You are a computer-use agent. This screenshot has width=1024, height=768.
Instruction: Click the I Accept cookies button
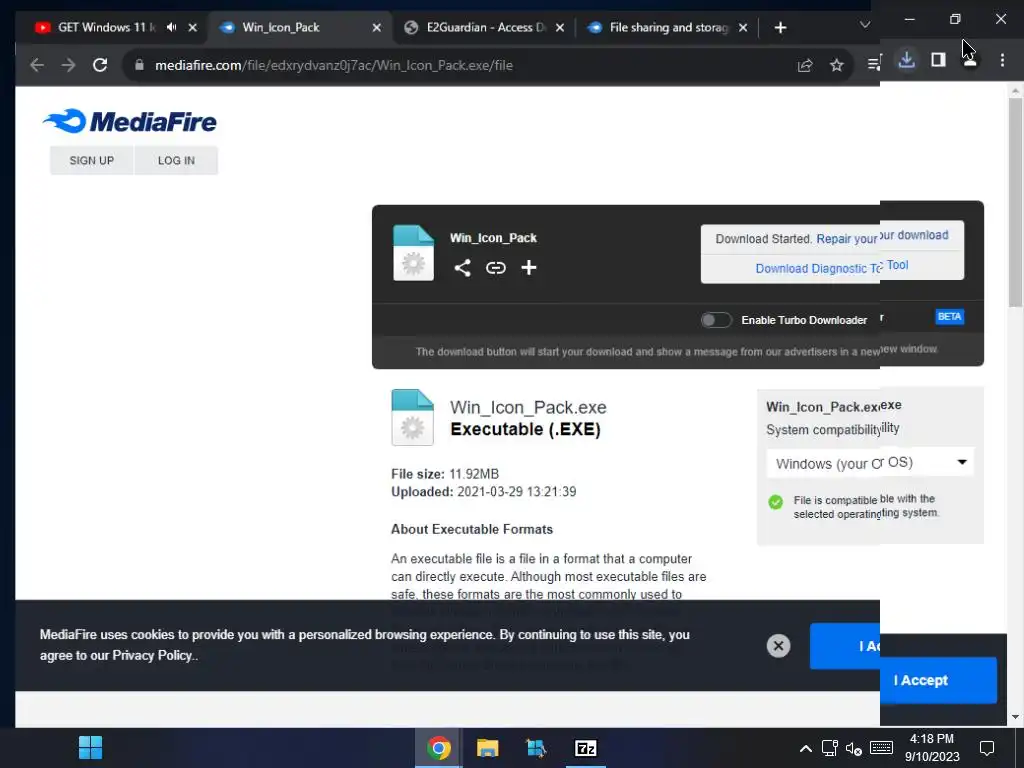pyautogui.click(x=938, y=680)
